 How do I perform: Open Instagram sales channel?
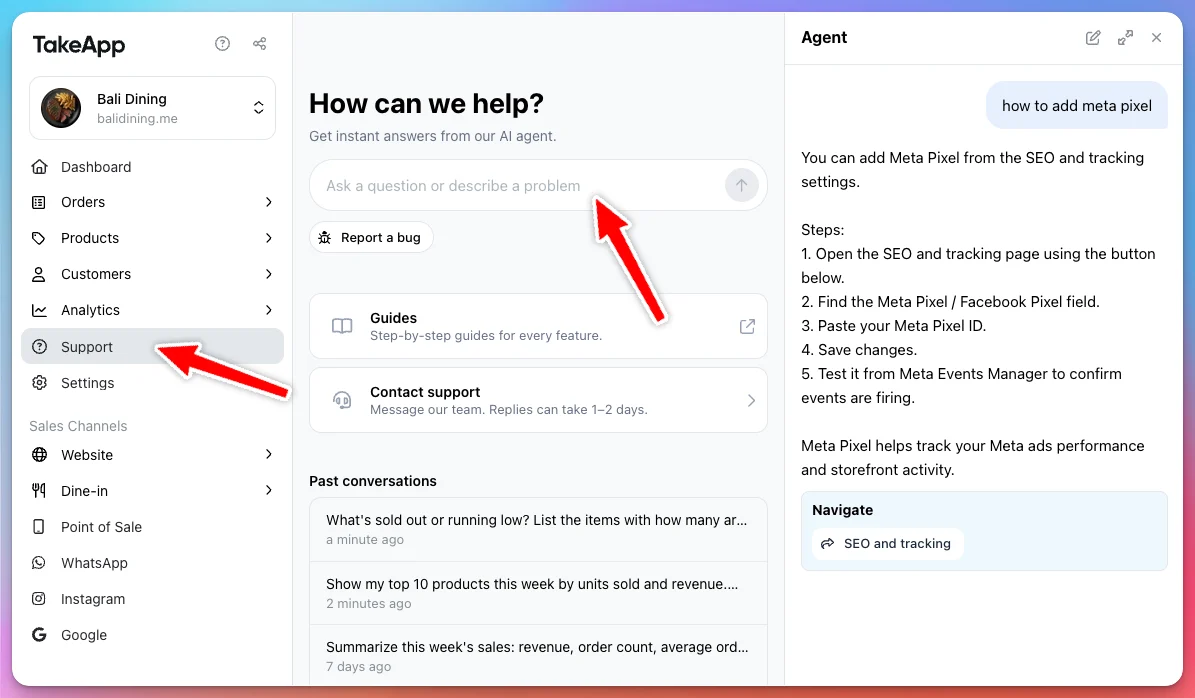[x=152, y=599]
